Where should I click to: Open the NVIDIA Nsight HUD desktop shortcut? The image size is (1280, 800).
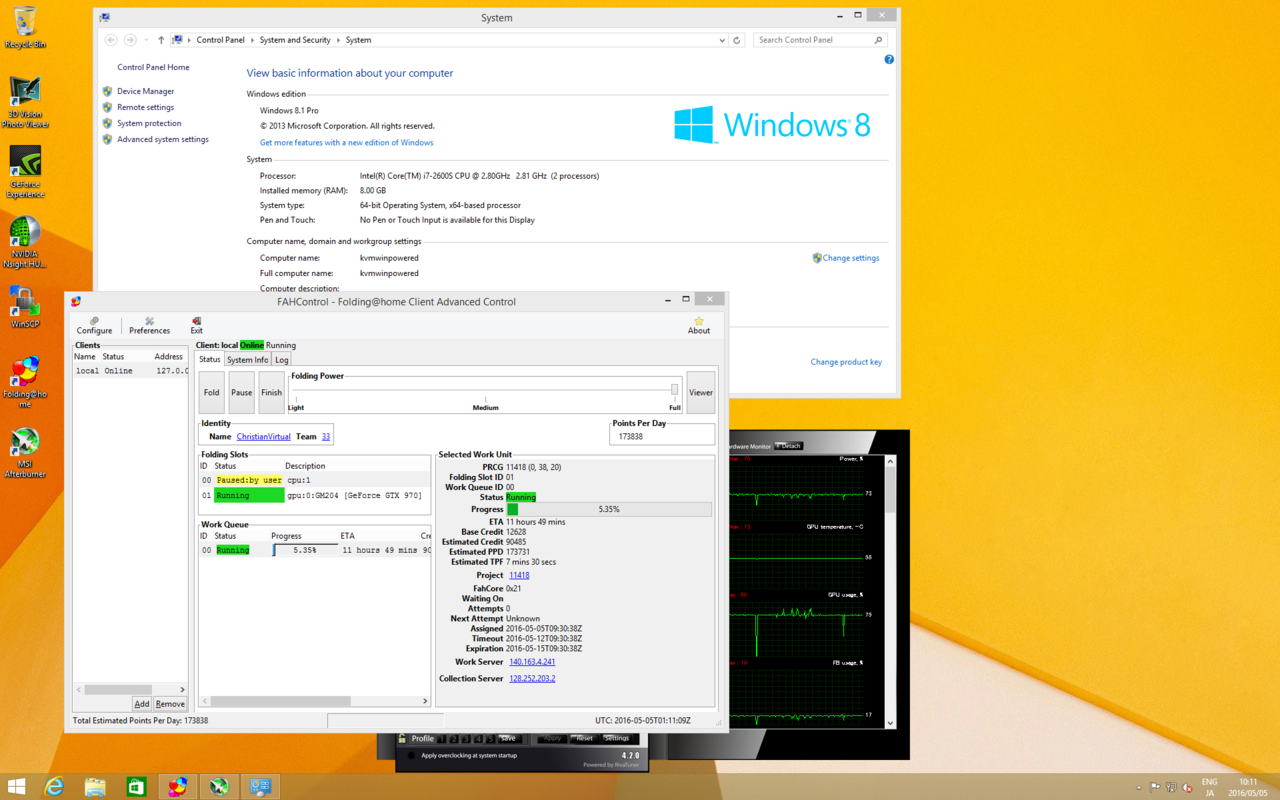coord(25,243)
